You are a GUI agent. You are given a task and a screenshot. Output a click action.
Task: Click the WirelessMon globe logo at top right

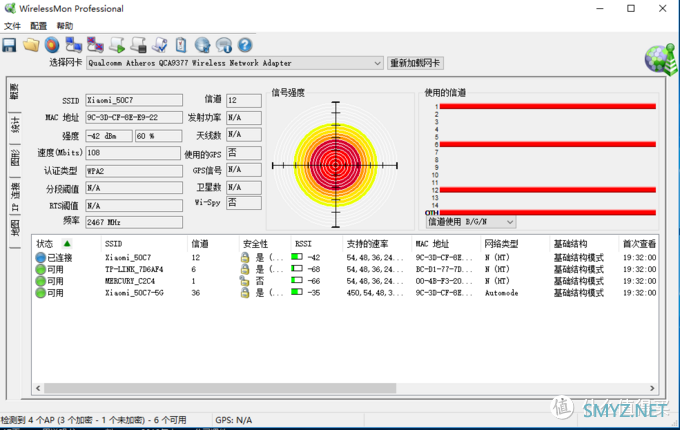pos(660,59)
